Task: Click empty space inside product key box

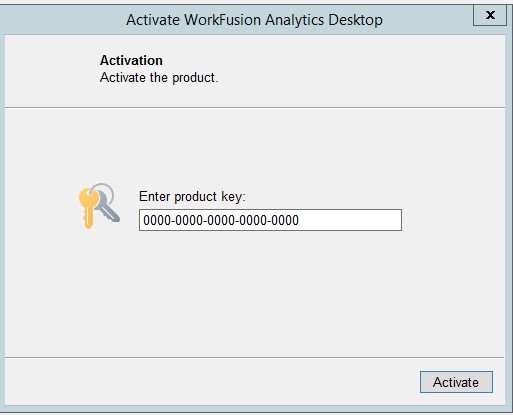Action: pyautogui.click(x=350, y=220)
